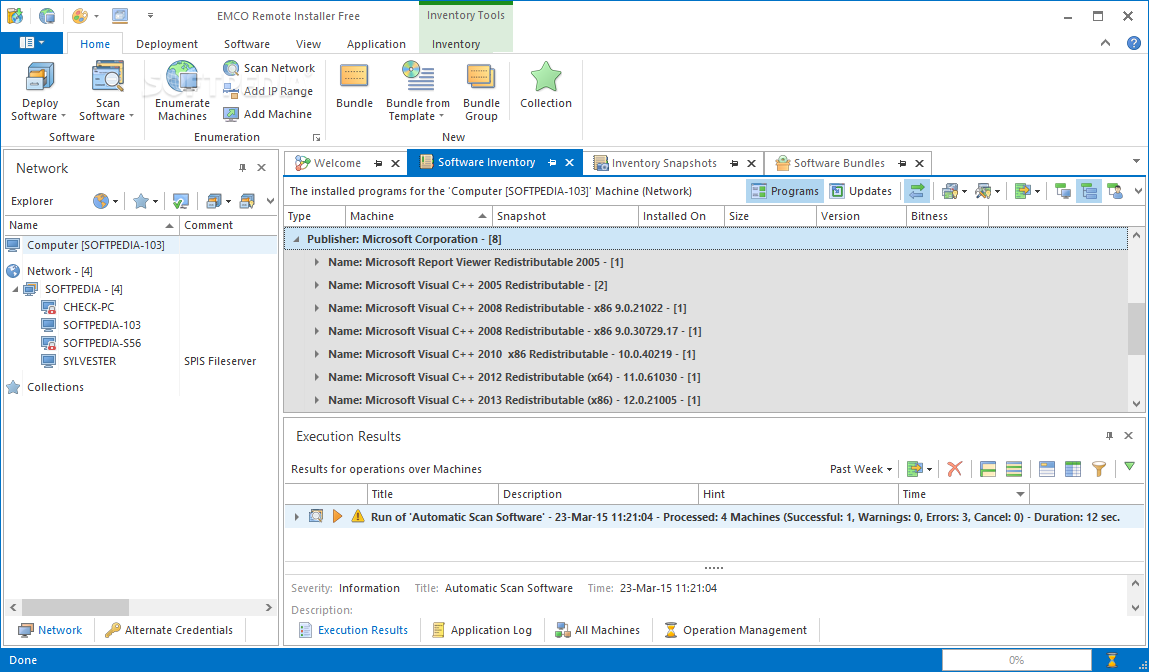This screenshot has width=1149, height=672.
Task: Toggle the single-row layout icon in Execution Results
Action: (988, 469)
